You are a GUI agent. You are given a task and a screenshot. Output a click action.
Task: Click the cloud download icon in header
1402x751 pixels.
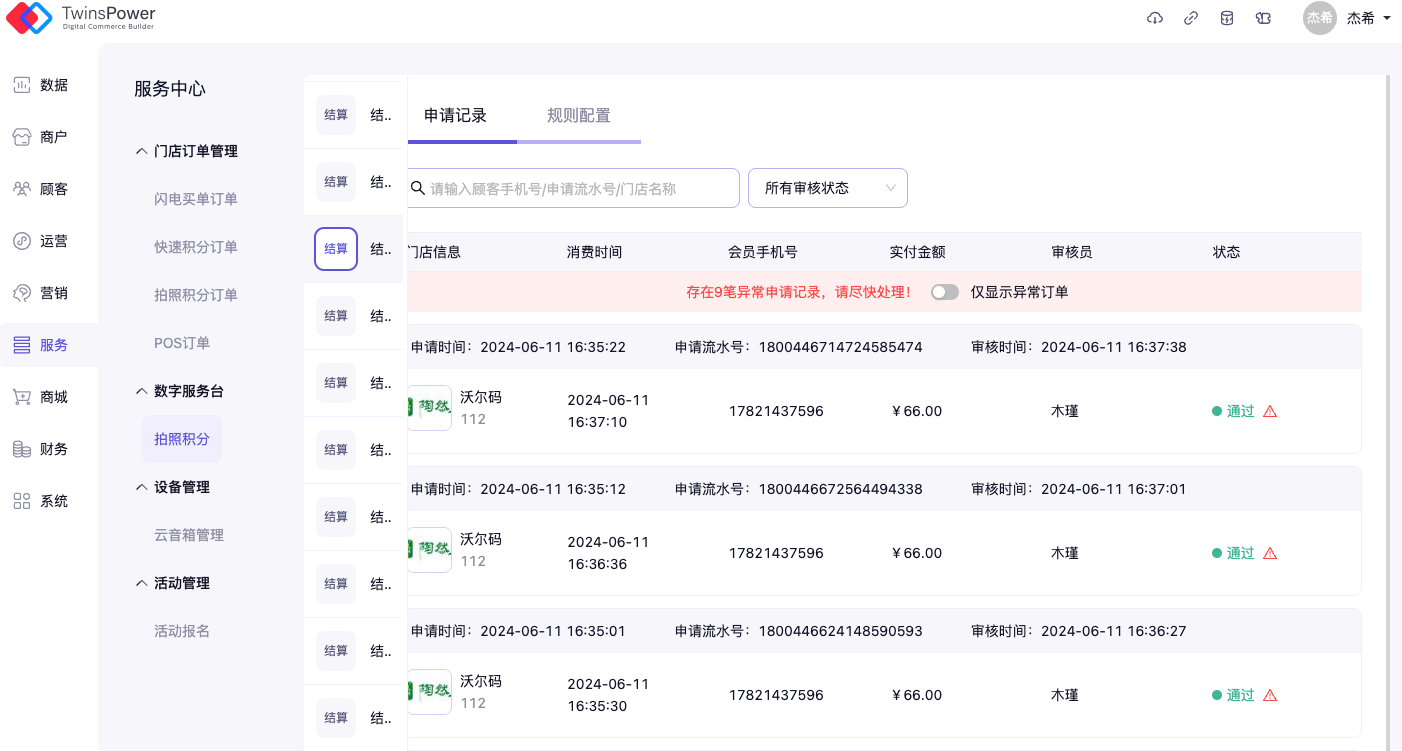[1155, 18]
